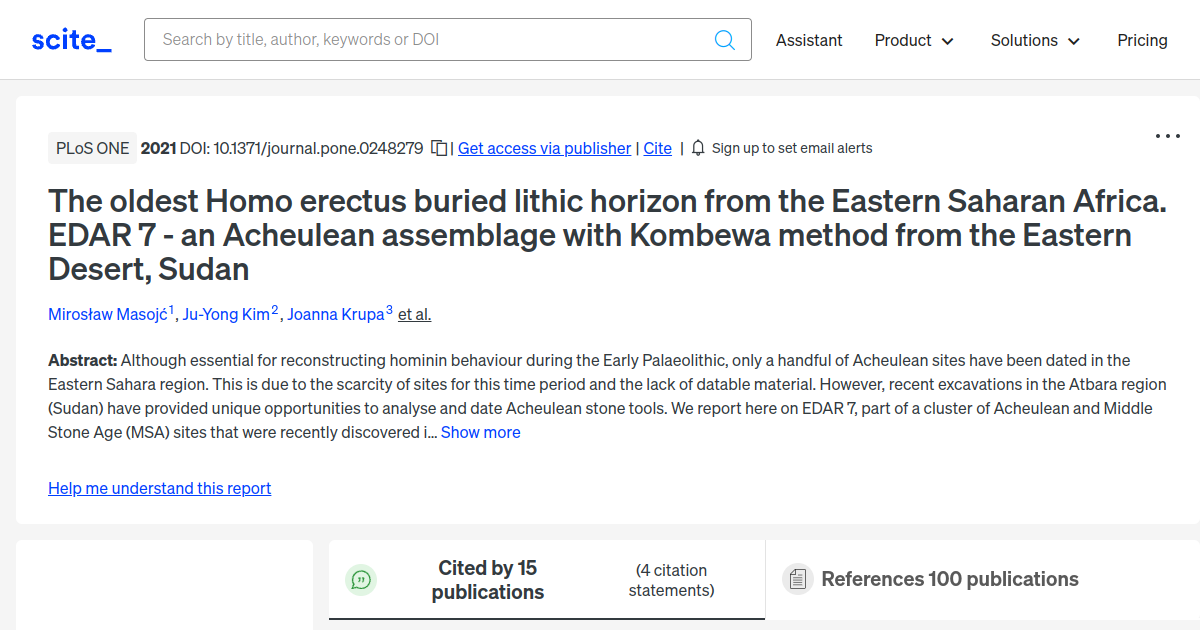
Task: Expand the Solutions dropdown menu
Action: (1035, 40)
